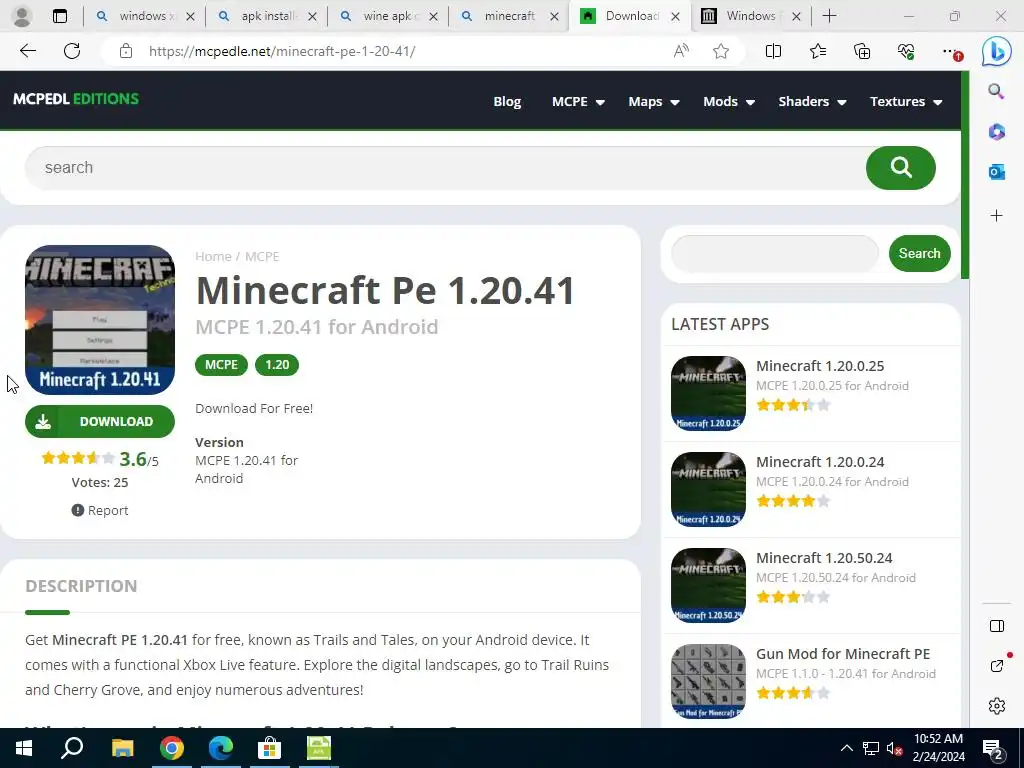Expand the Shaders dropdown

click(812, 101)
